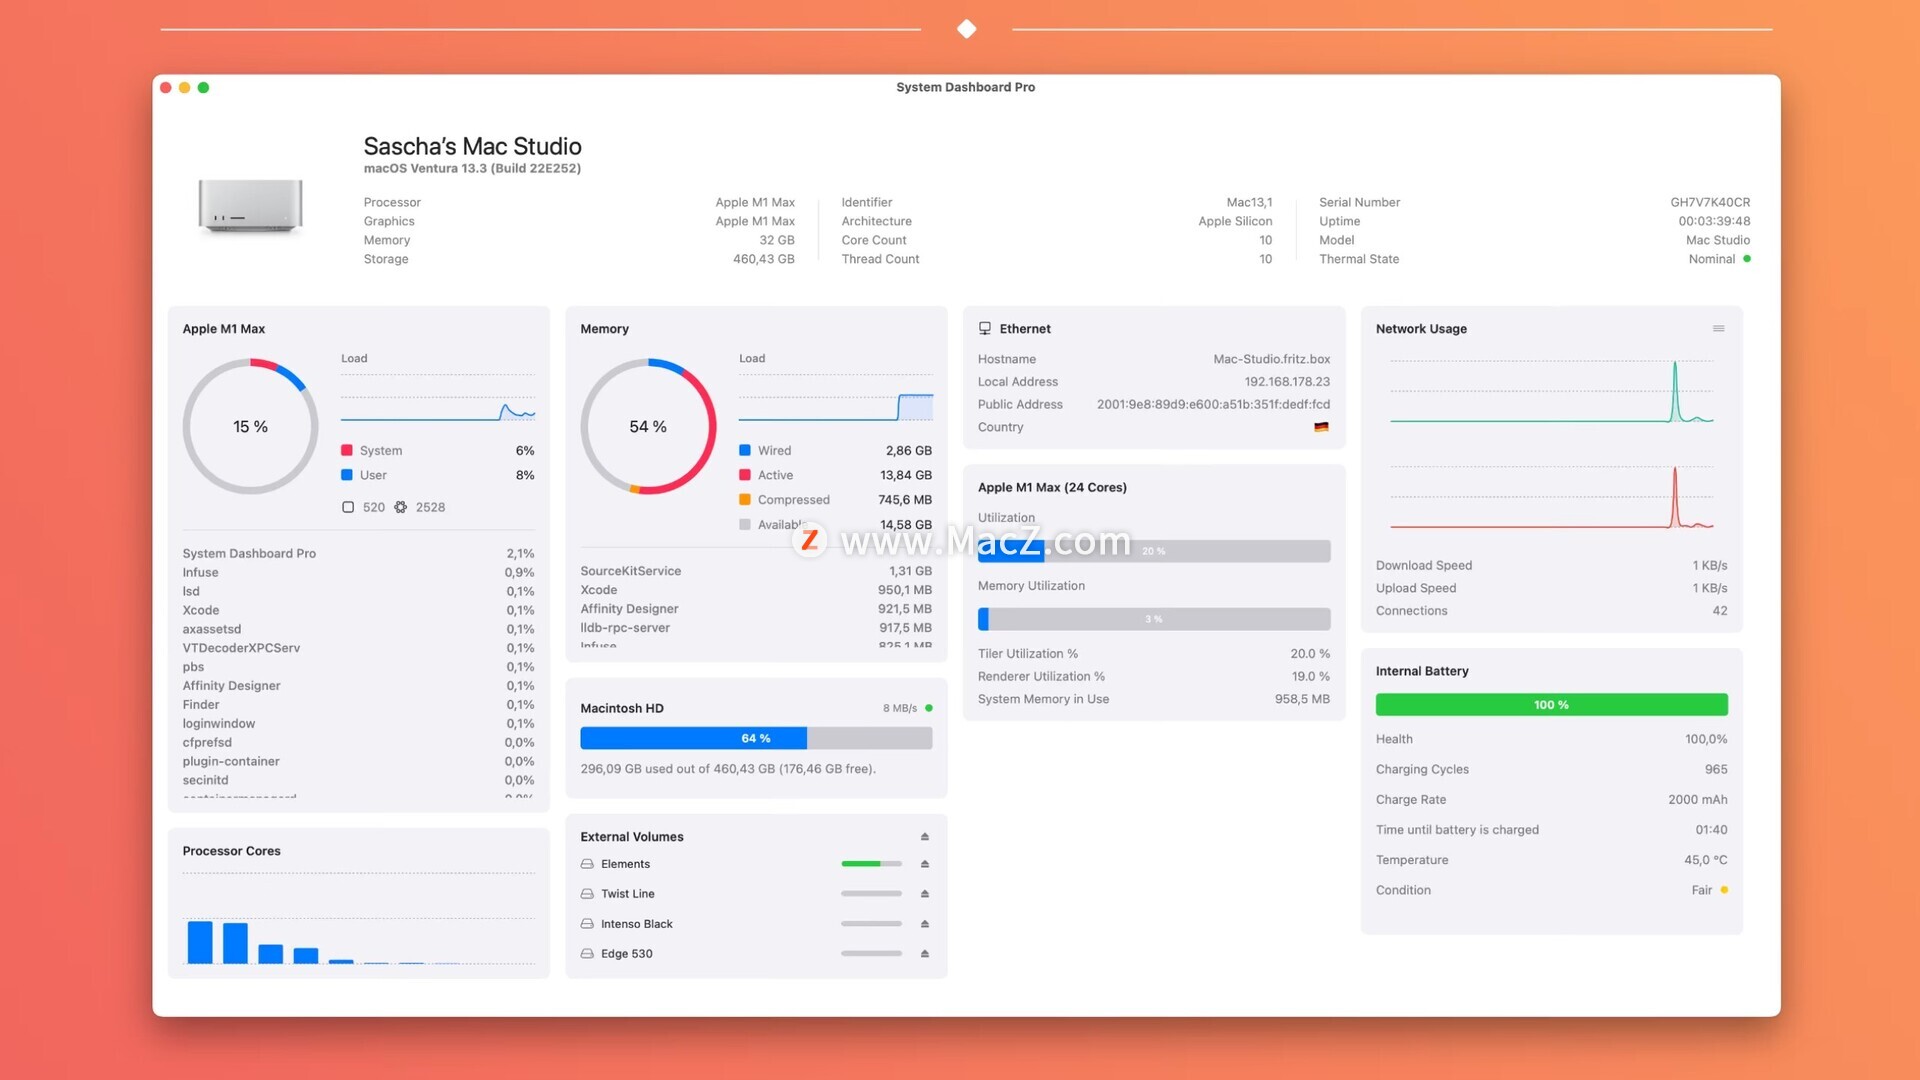
Task: Click the Sascha's Mac Studio title
Action: tap(472, 146)
